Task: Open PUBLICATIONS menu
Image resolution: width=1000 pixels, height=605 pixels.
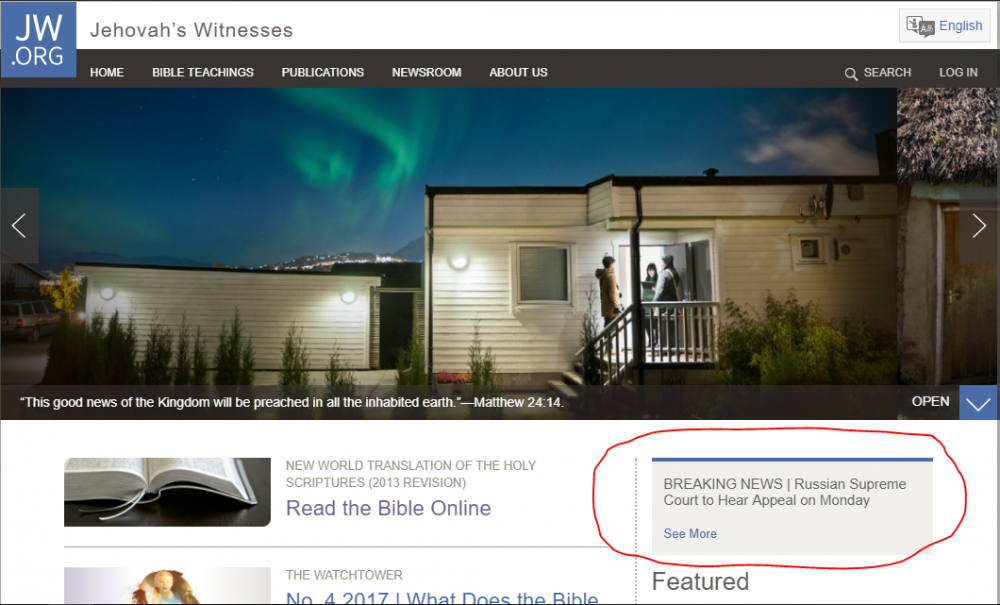Action: pos(323,73)
